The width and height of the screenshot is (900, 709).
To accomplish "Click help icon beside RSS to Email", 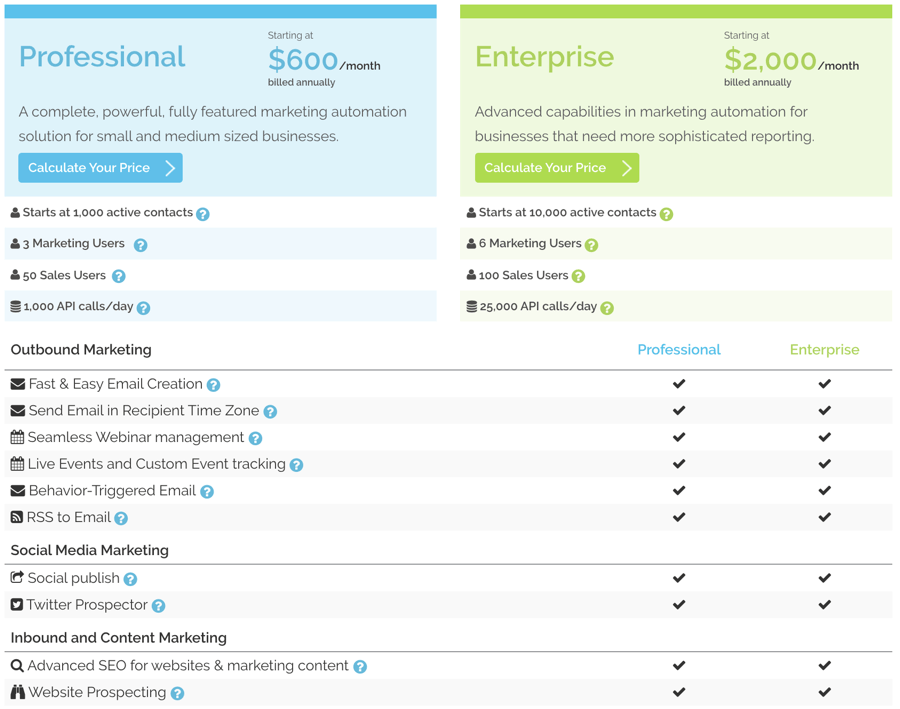I will pyautogui.click(x=121, y=518).
